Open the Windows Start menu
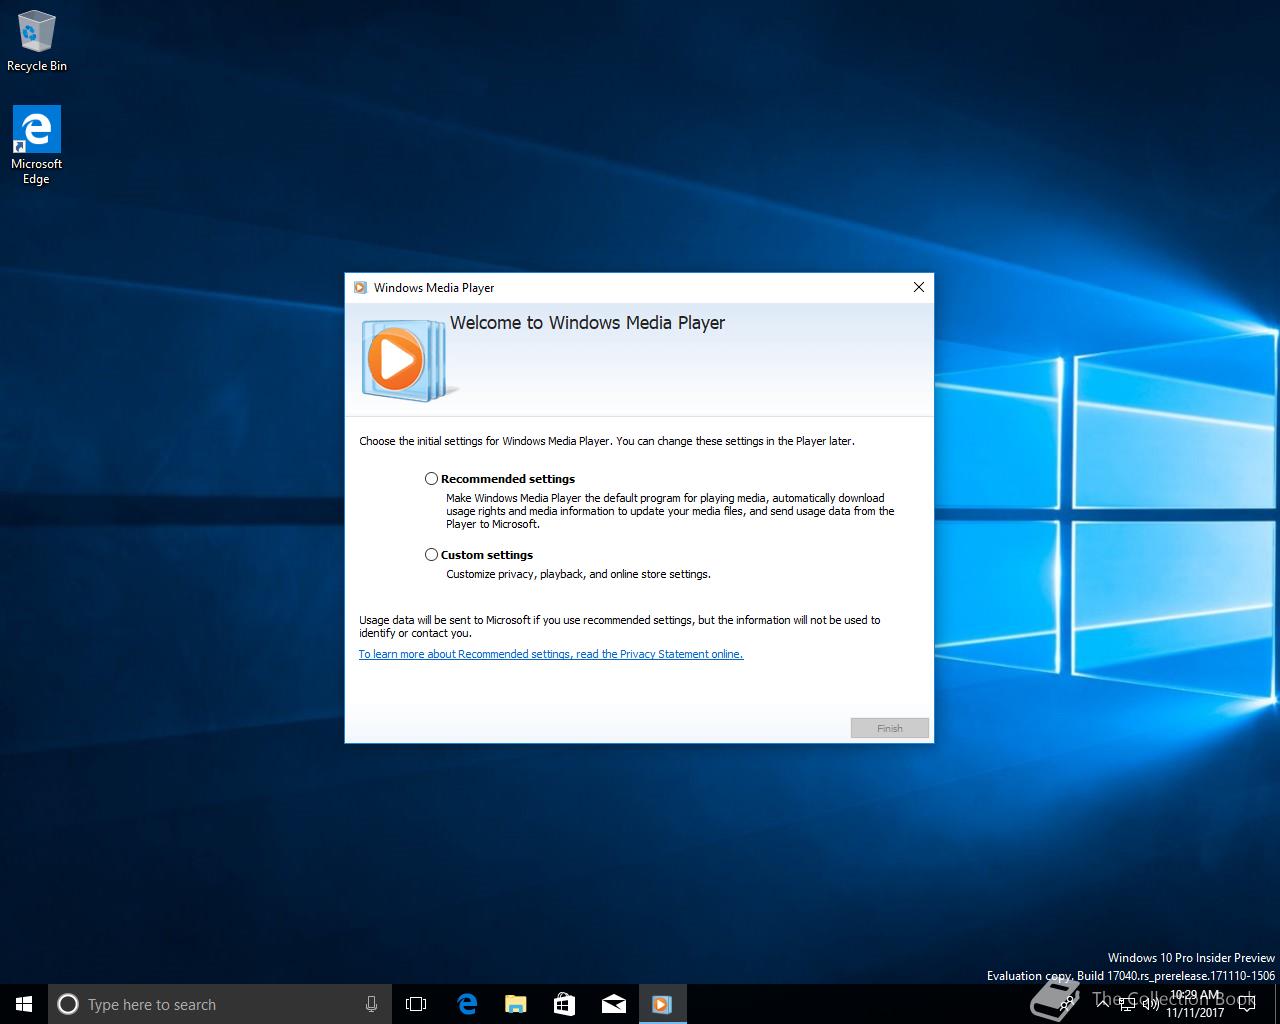 (24, 1004)
